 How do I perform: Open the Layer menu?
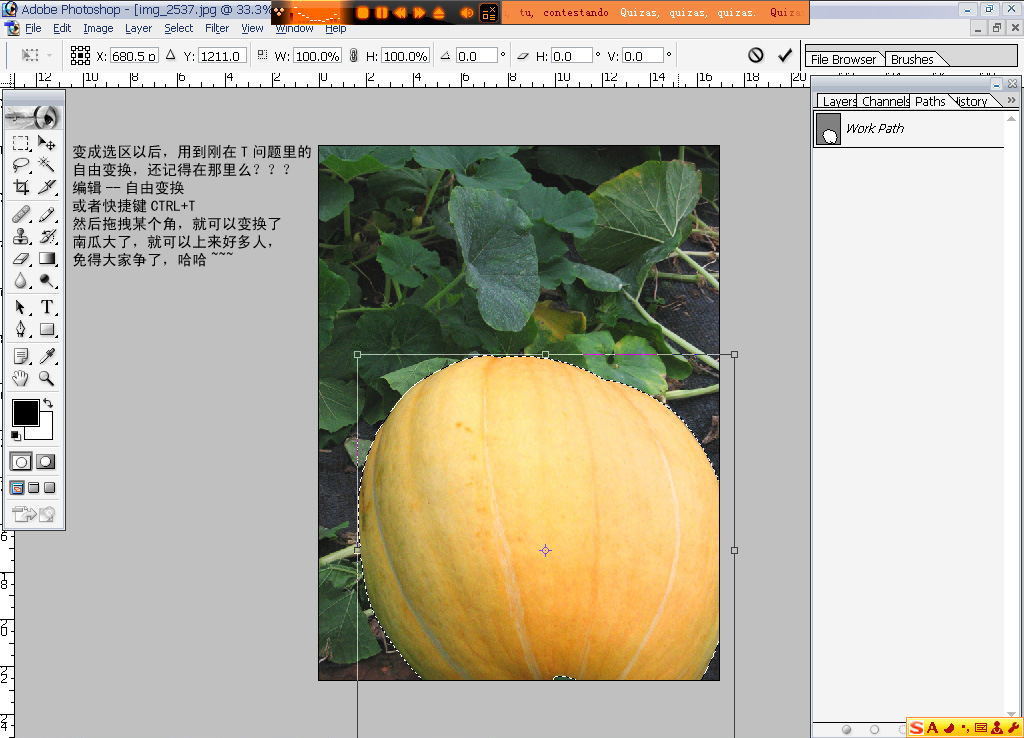[138, 28]
